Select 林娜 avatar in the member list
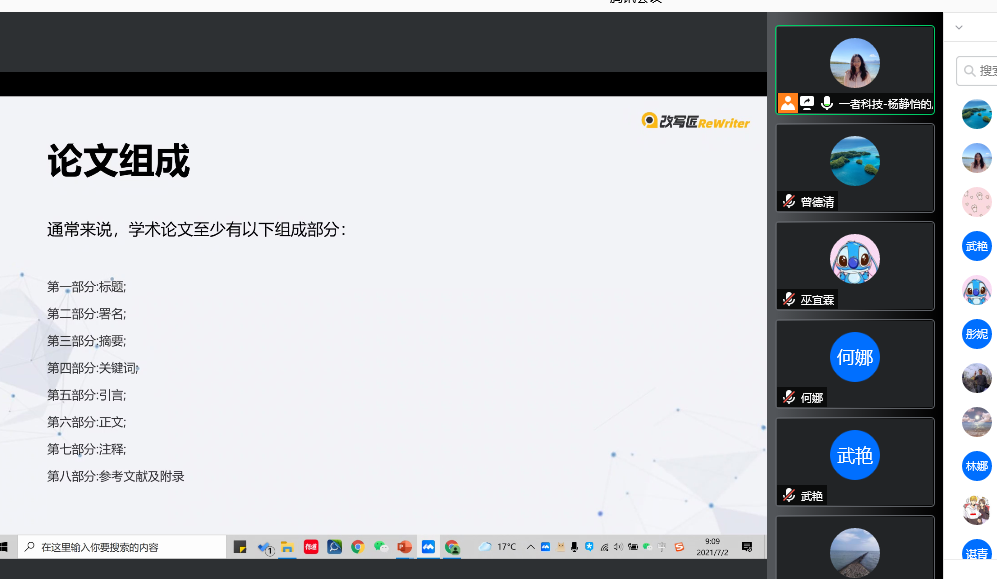Image resolution: width=997 pixels, height=579 pixels. pos(976,466)
